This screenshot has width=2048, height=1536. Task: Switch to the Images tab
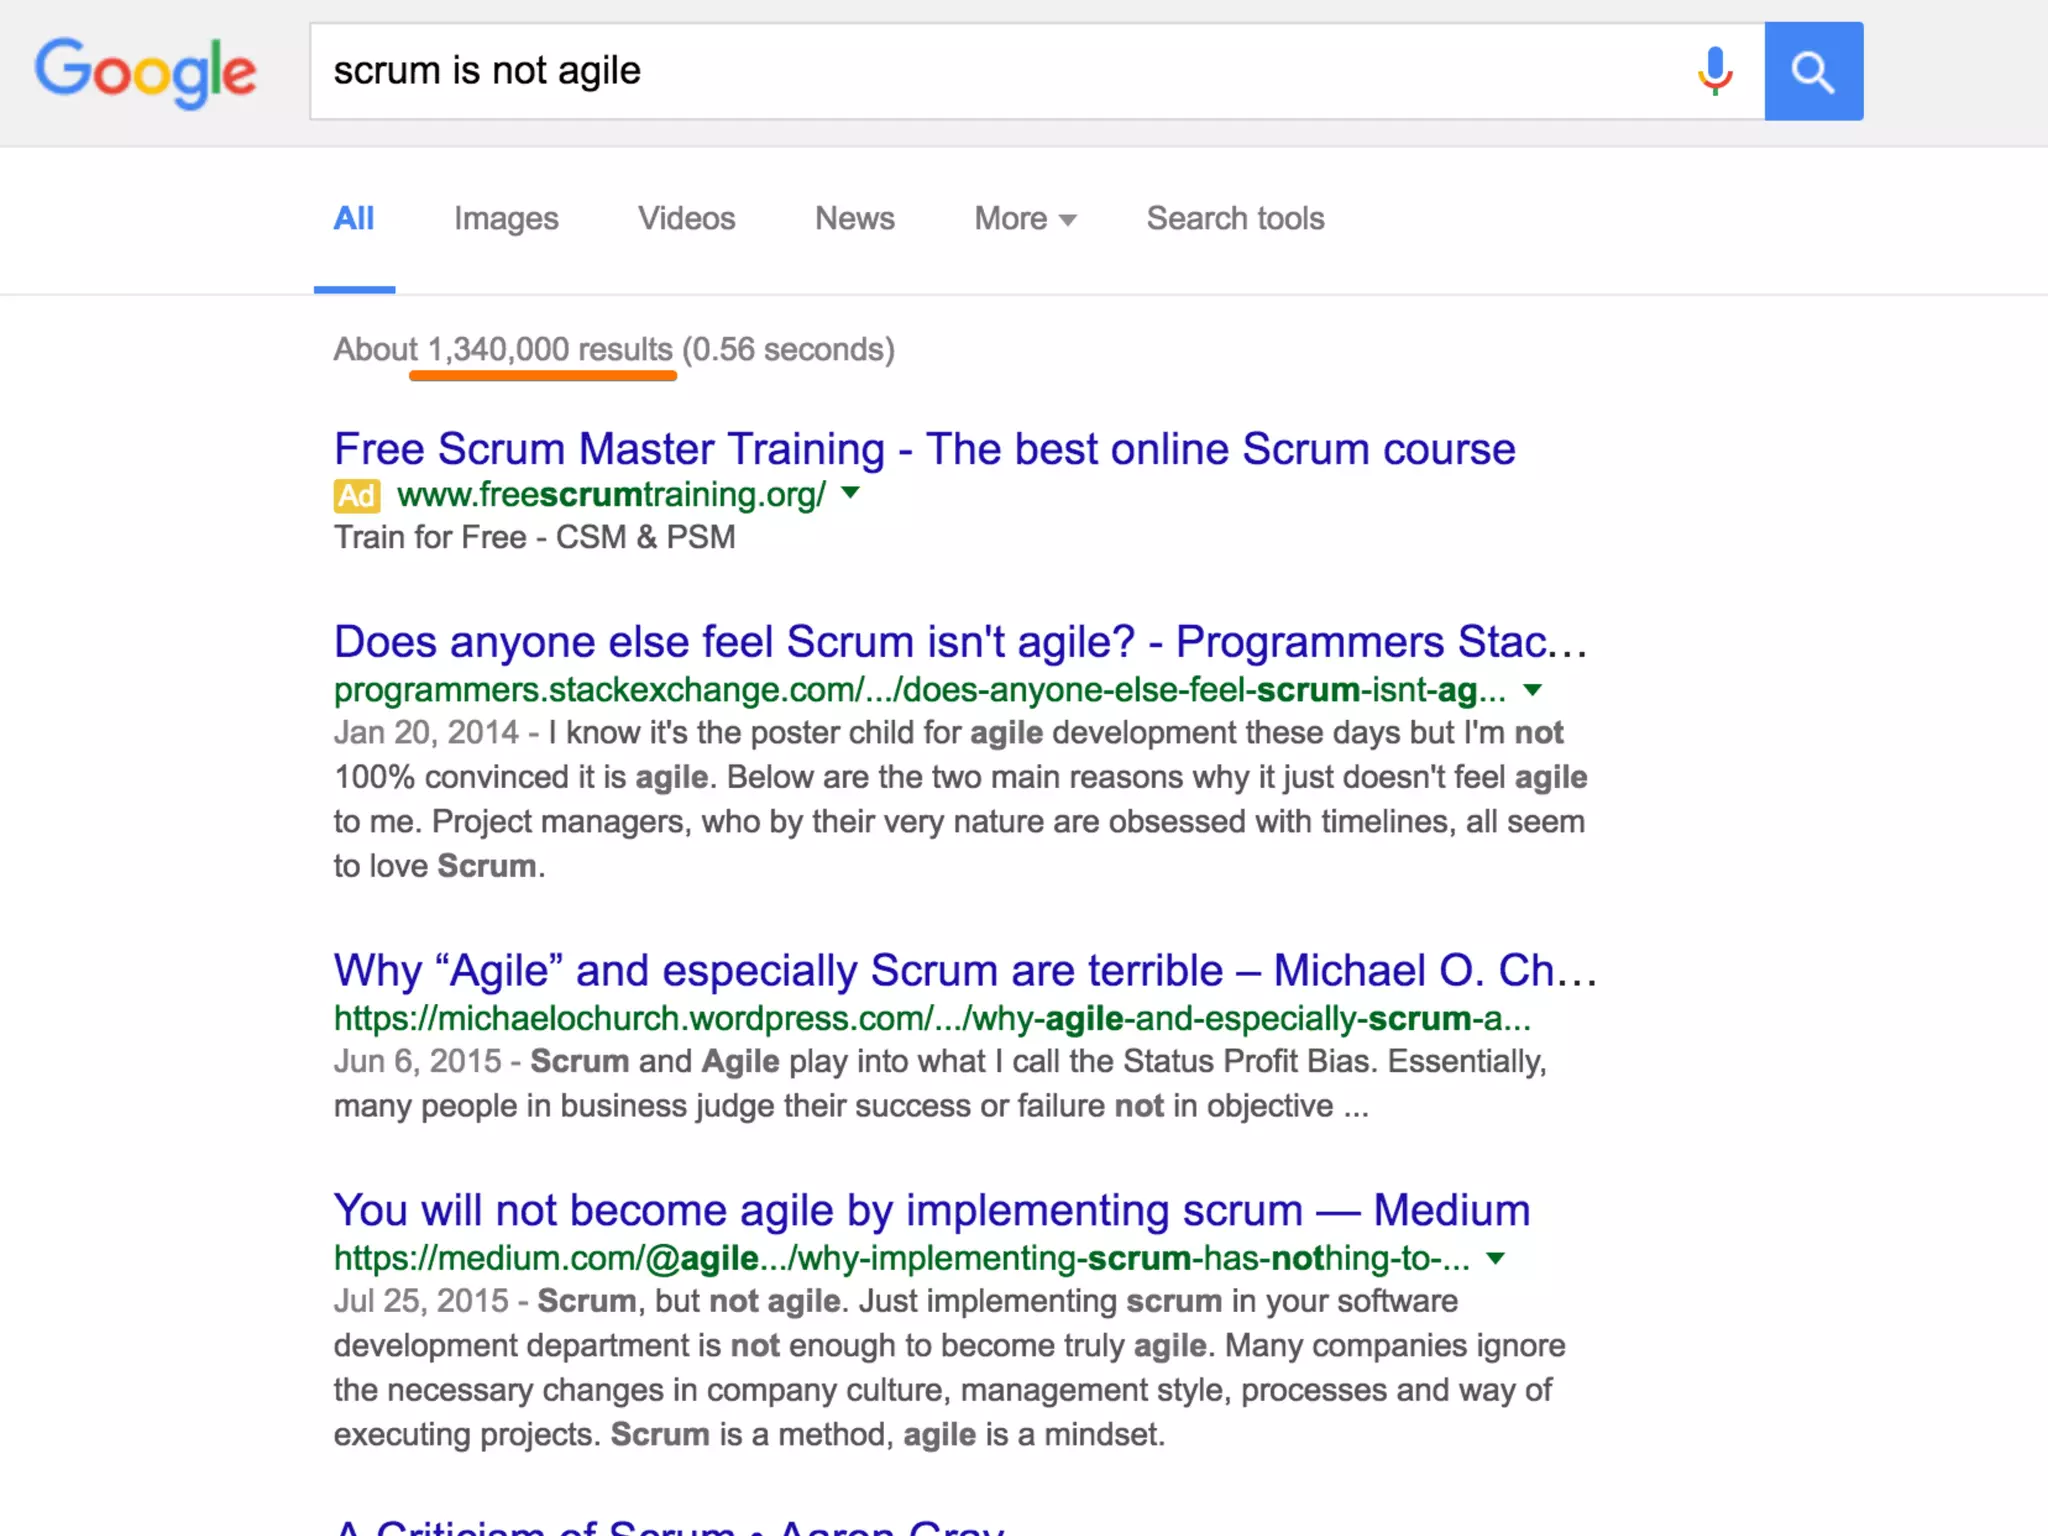pyautogui.click(x=506, y=218)
